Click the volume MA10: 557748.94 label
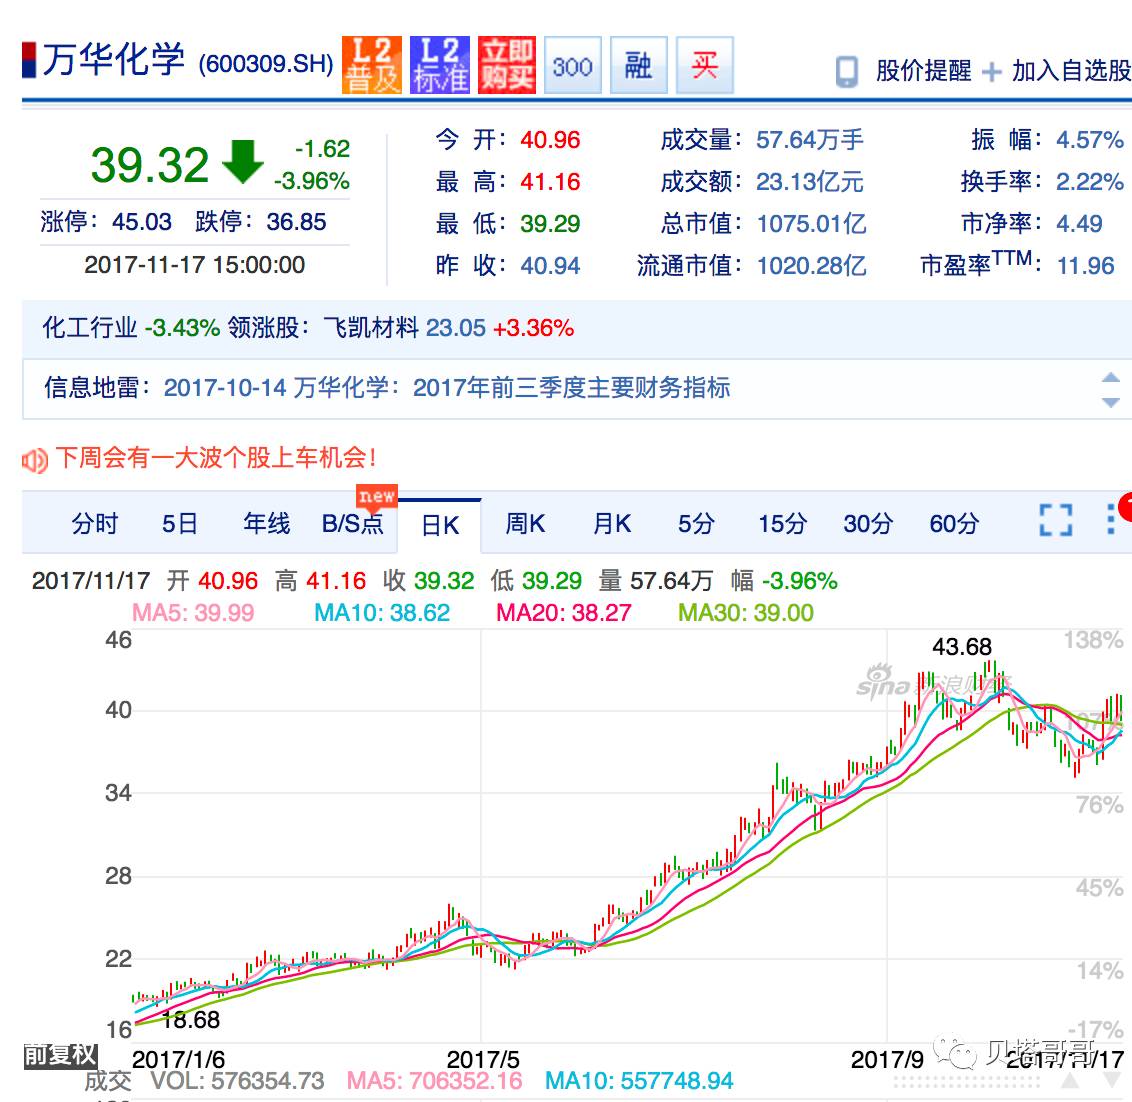 point(639,1081)
